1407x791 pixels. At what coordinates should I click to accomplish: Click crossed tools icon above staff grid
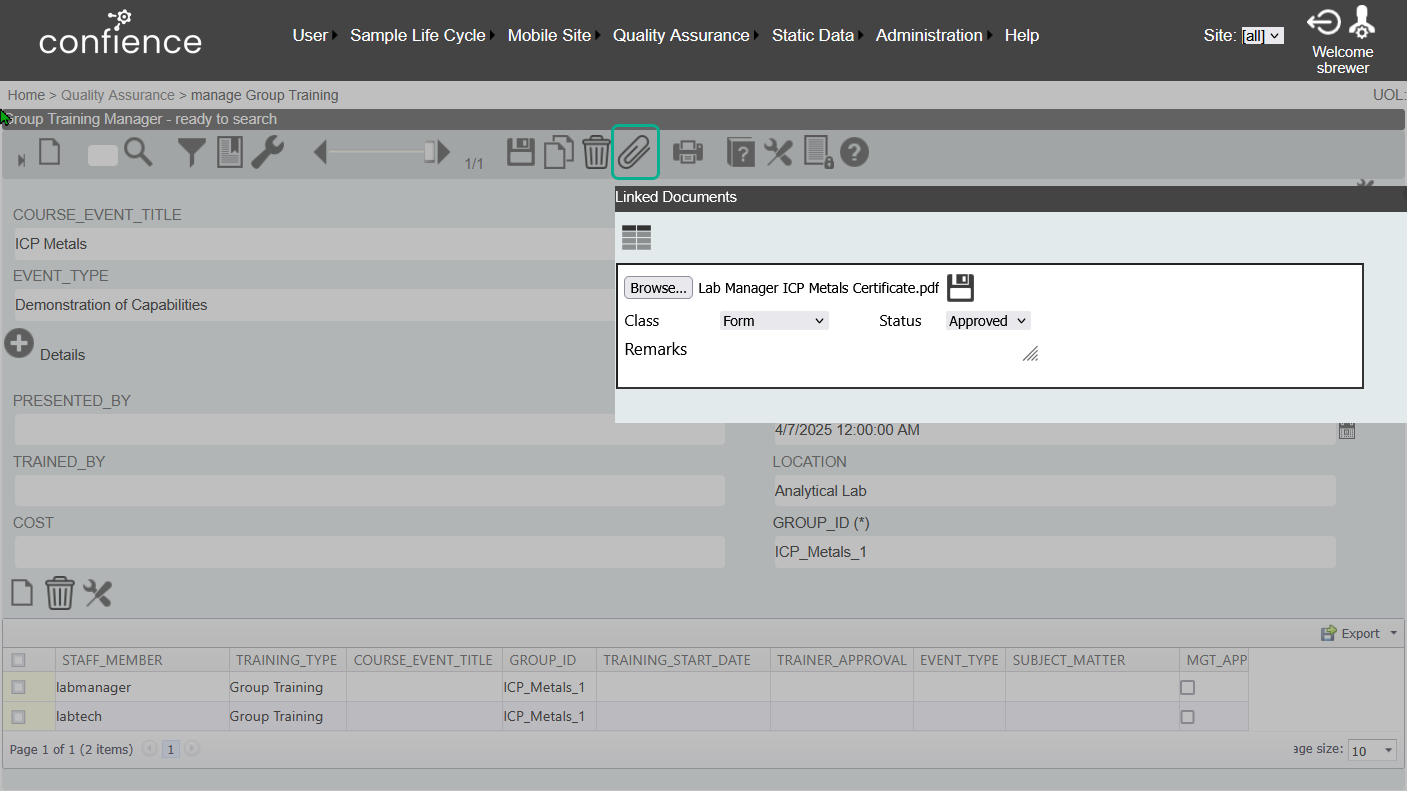[97, 593]
